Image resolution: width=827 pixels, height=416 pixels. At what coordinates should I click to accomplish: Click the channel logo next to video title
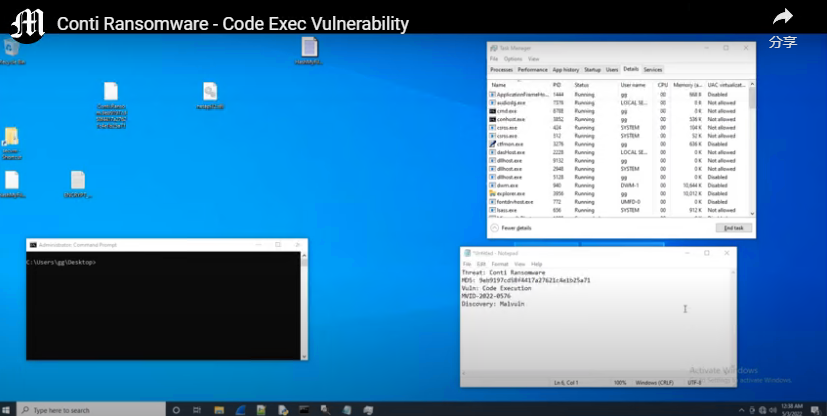tap(27, 25)
